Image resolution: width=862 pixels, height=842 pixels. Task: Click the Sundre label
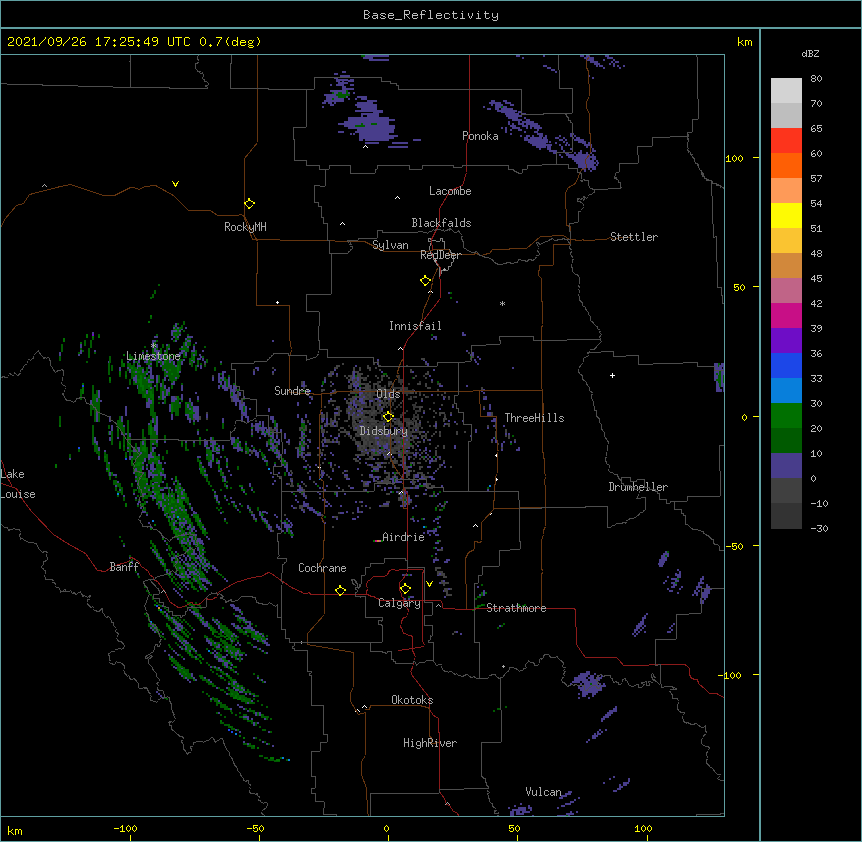tap(292, 391)
